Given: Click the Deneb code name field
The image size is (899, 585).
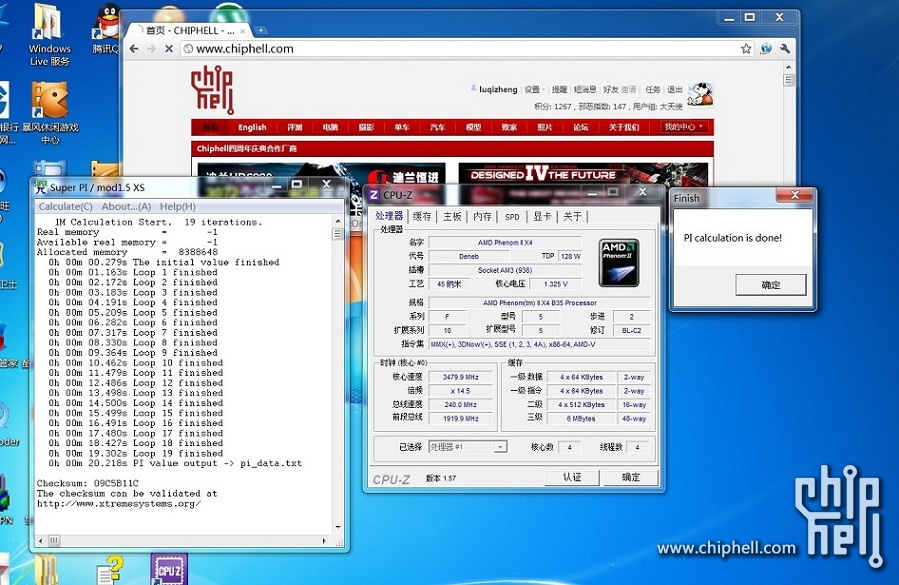Looking at the screenshot, I should click(468, 256).
